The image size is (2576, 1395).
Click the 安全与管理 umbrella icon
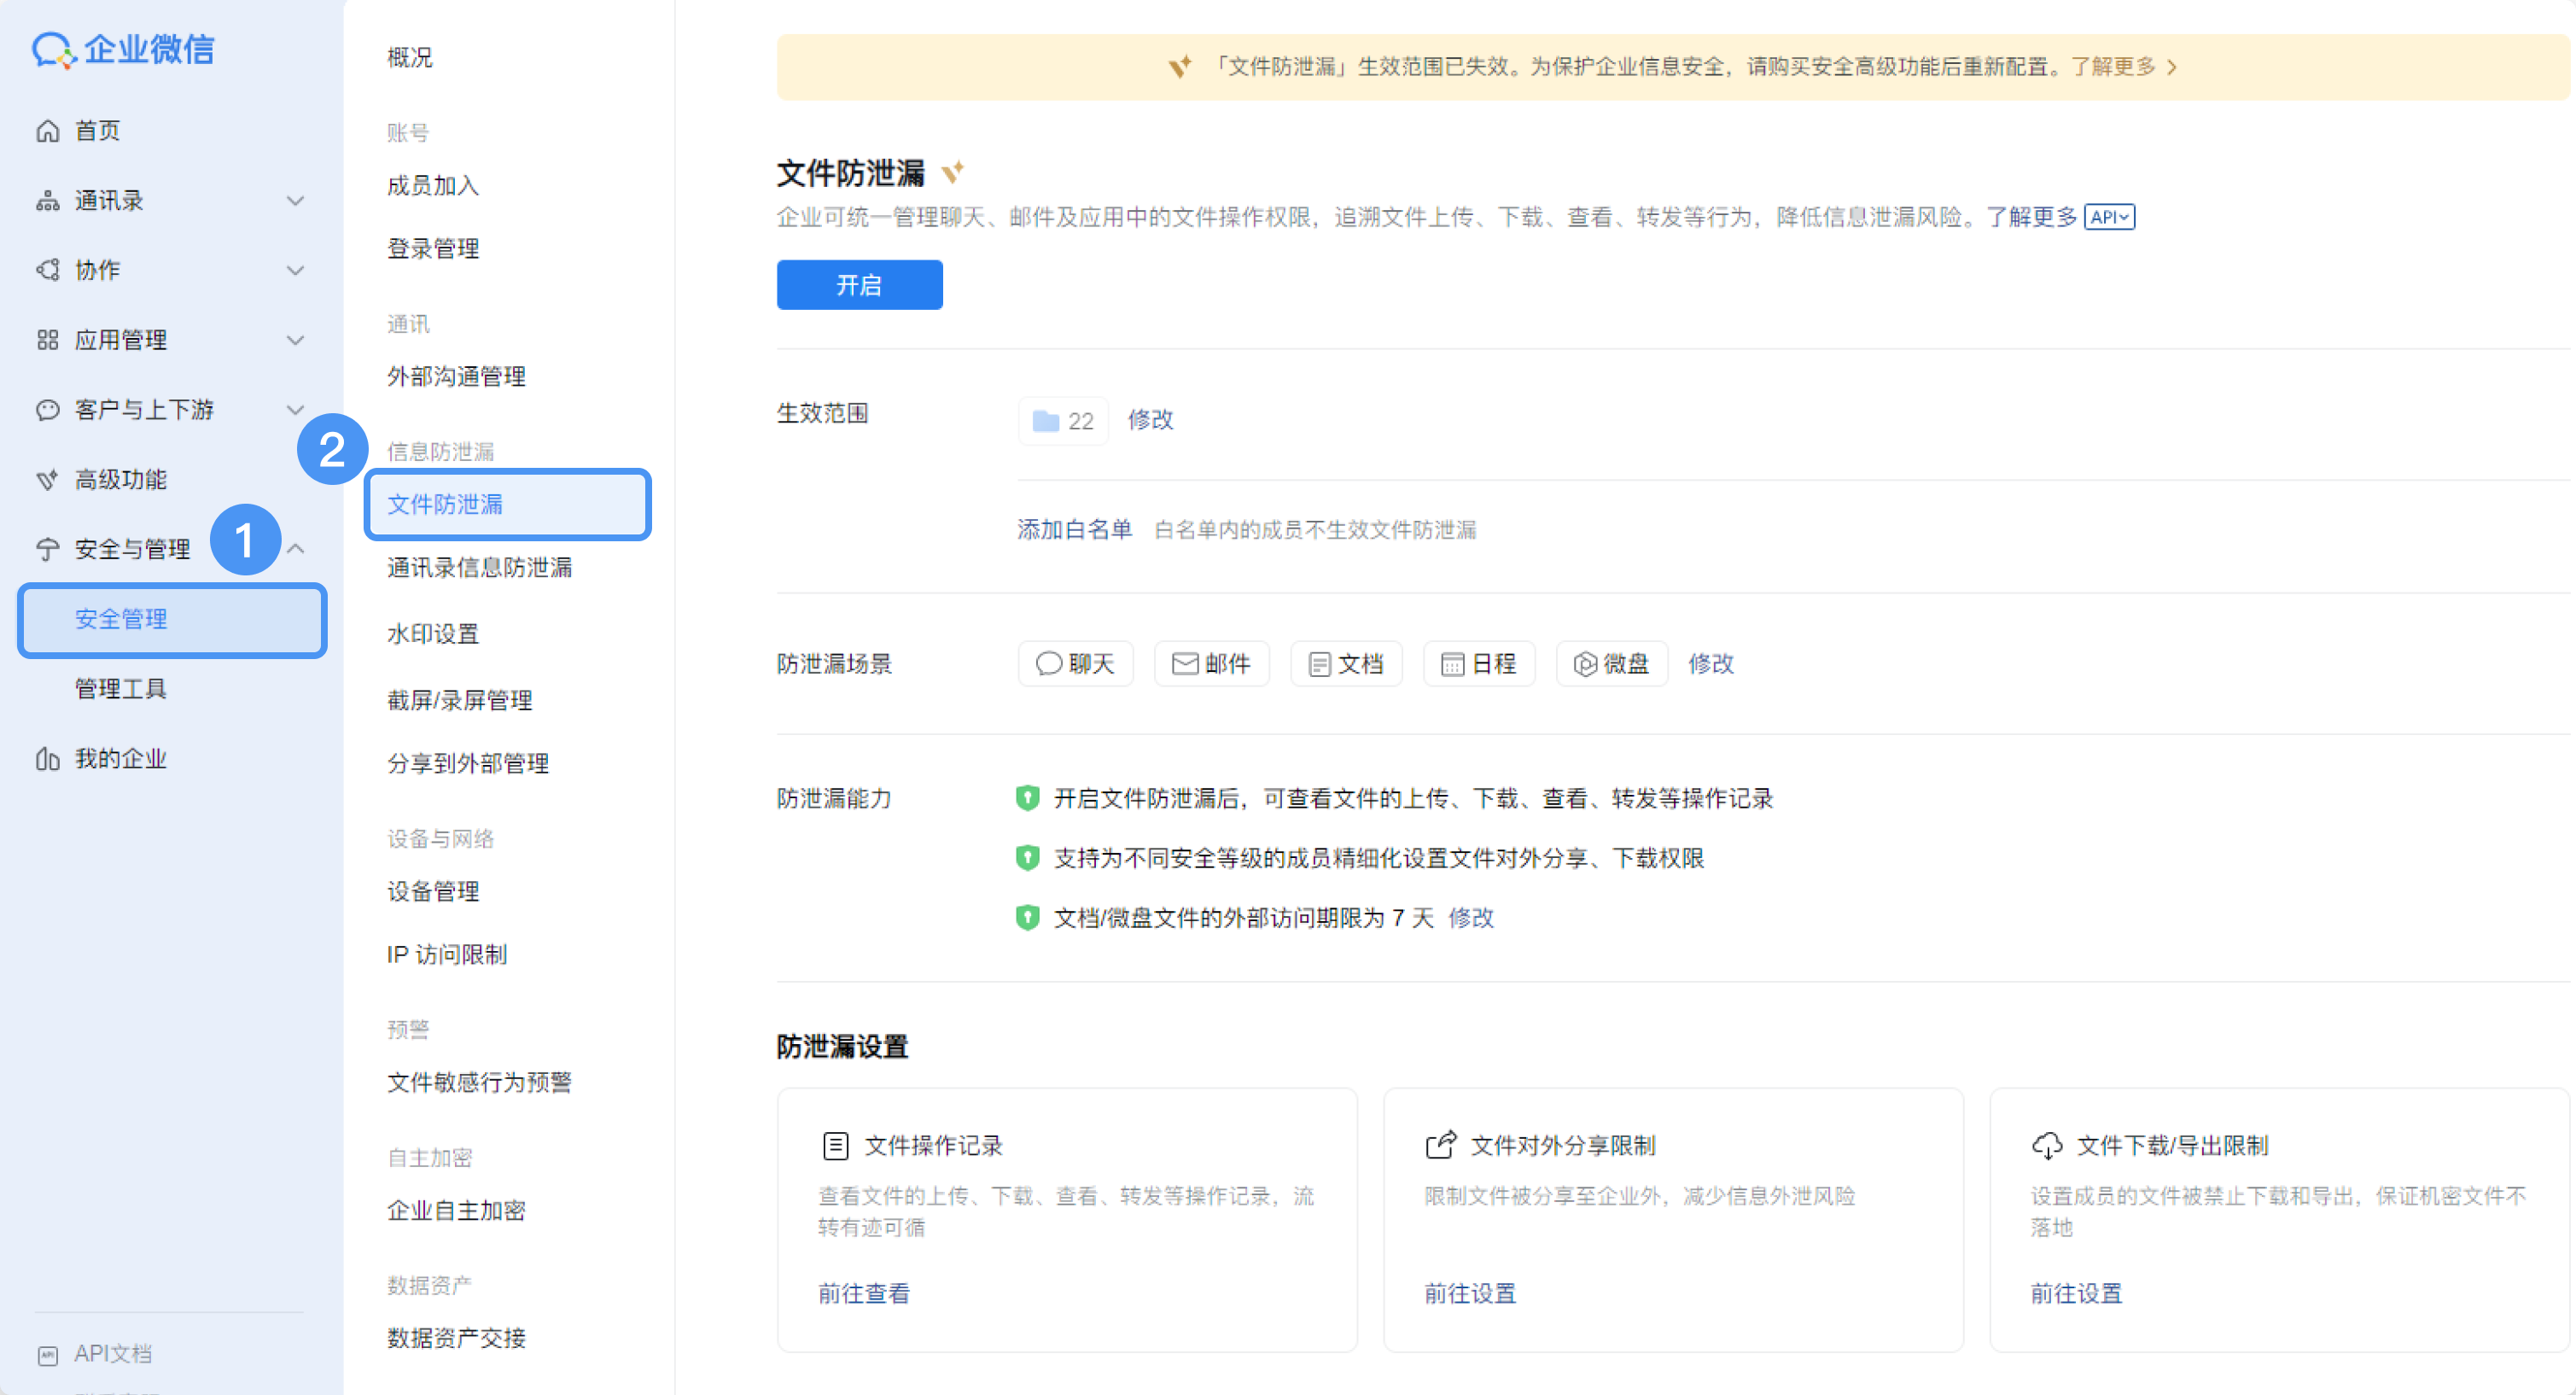[47, 549]
